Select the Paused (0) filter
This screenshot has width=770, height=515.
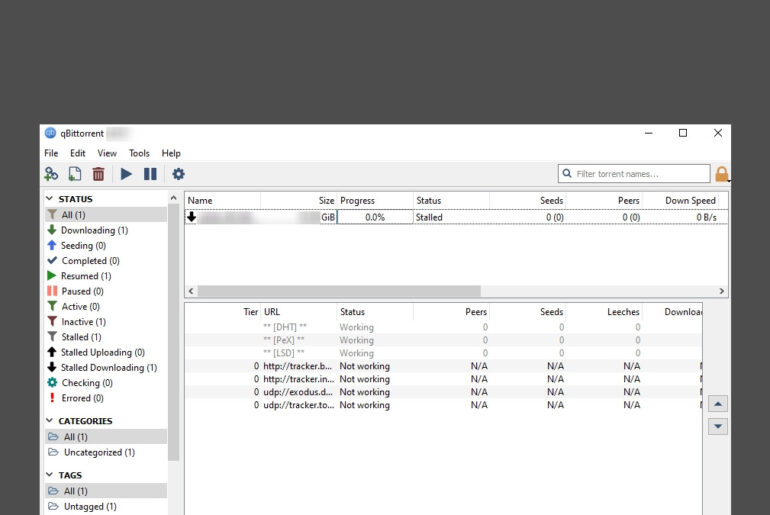106,291
